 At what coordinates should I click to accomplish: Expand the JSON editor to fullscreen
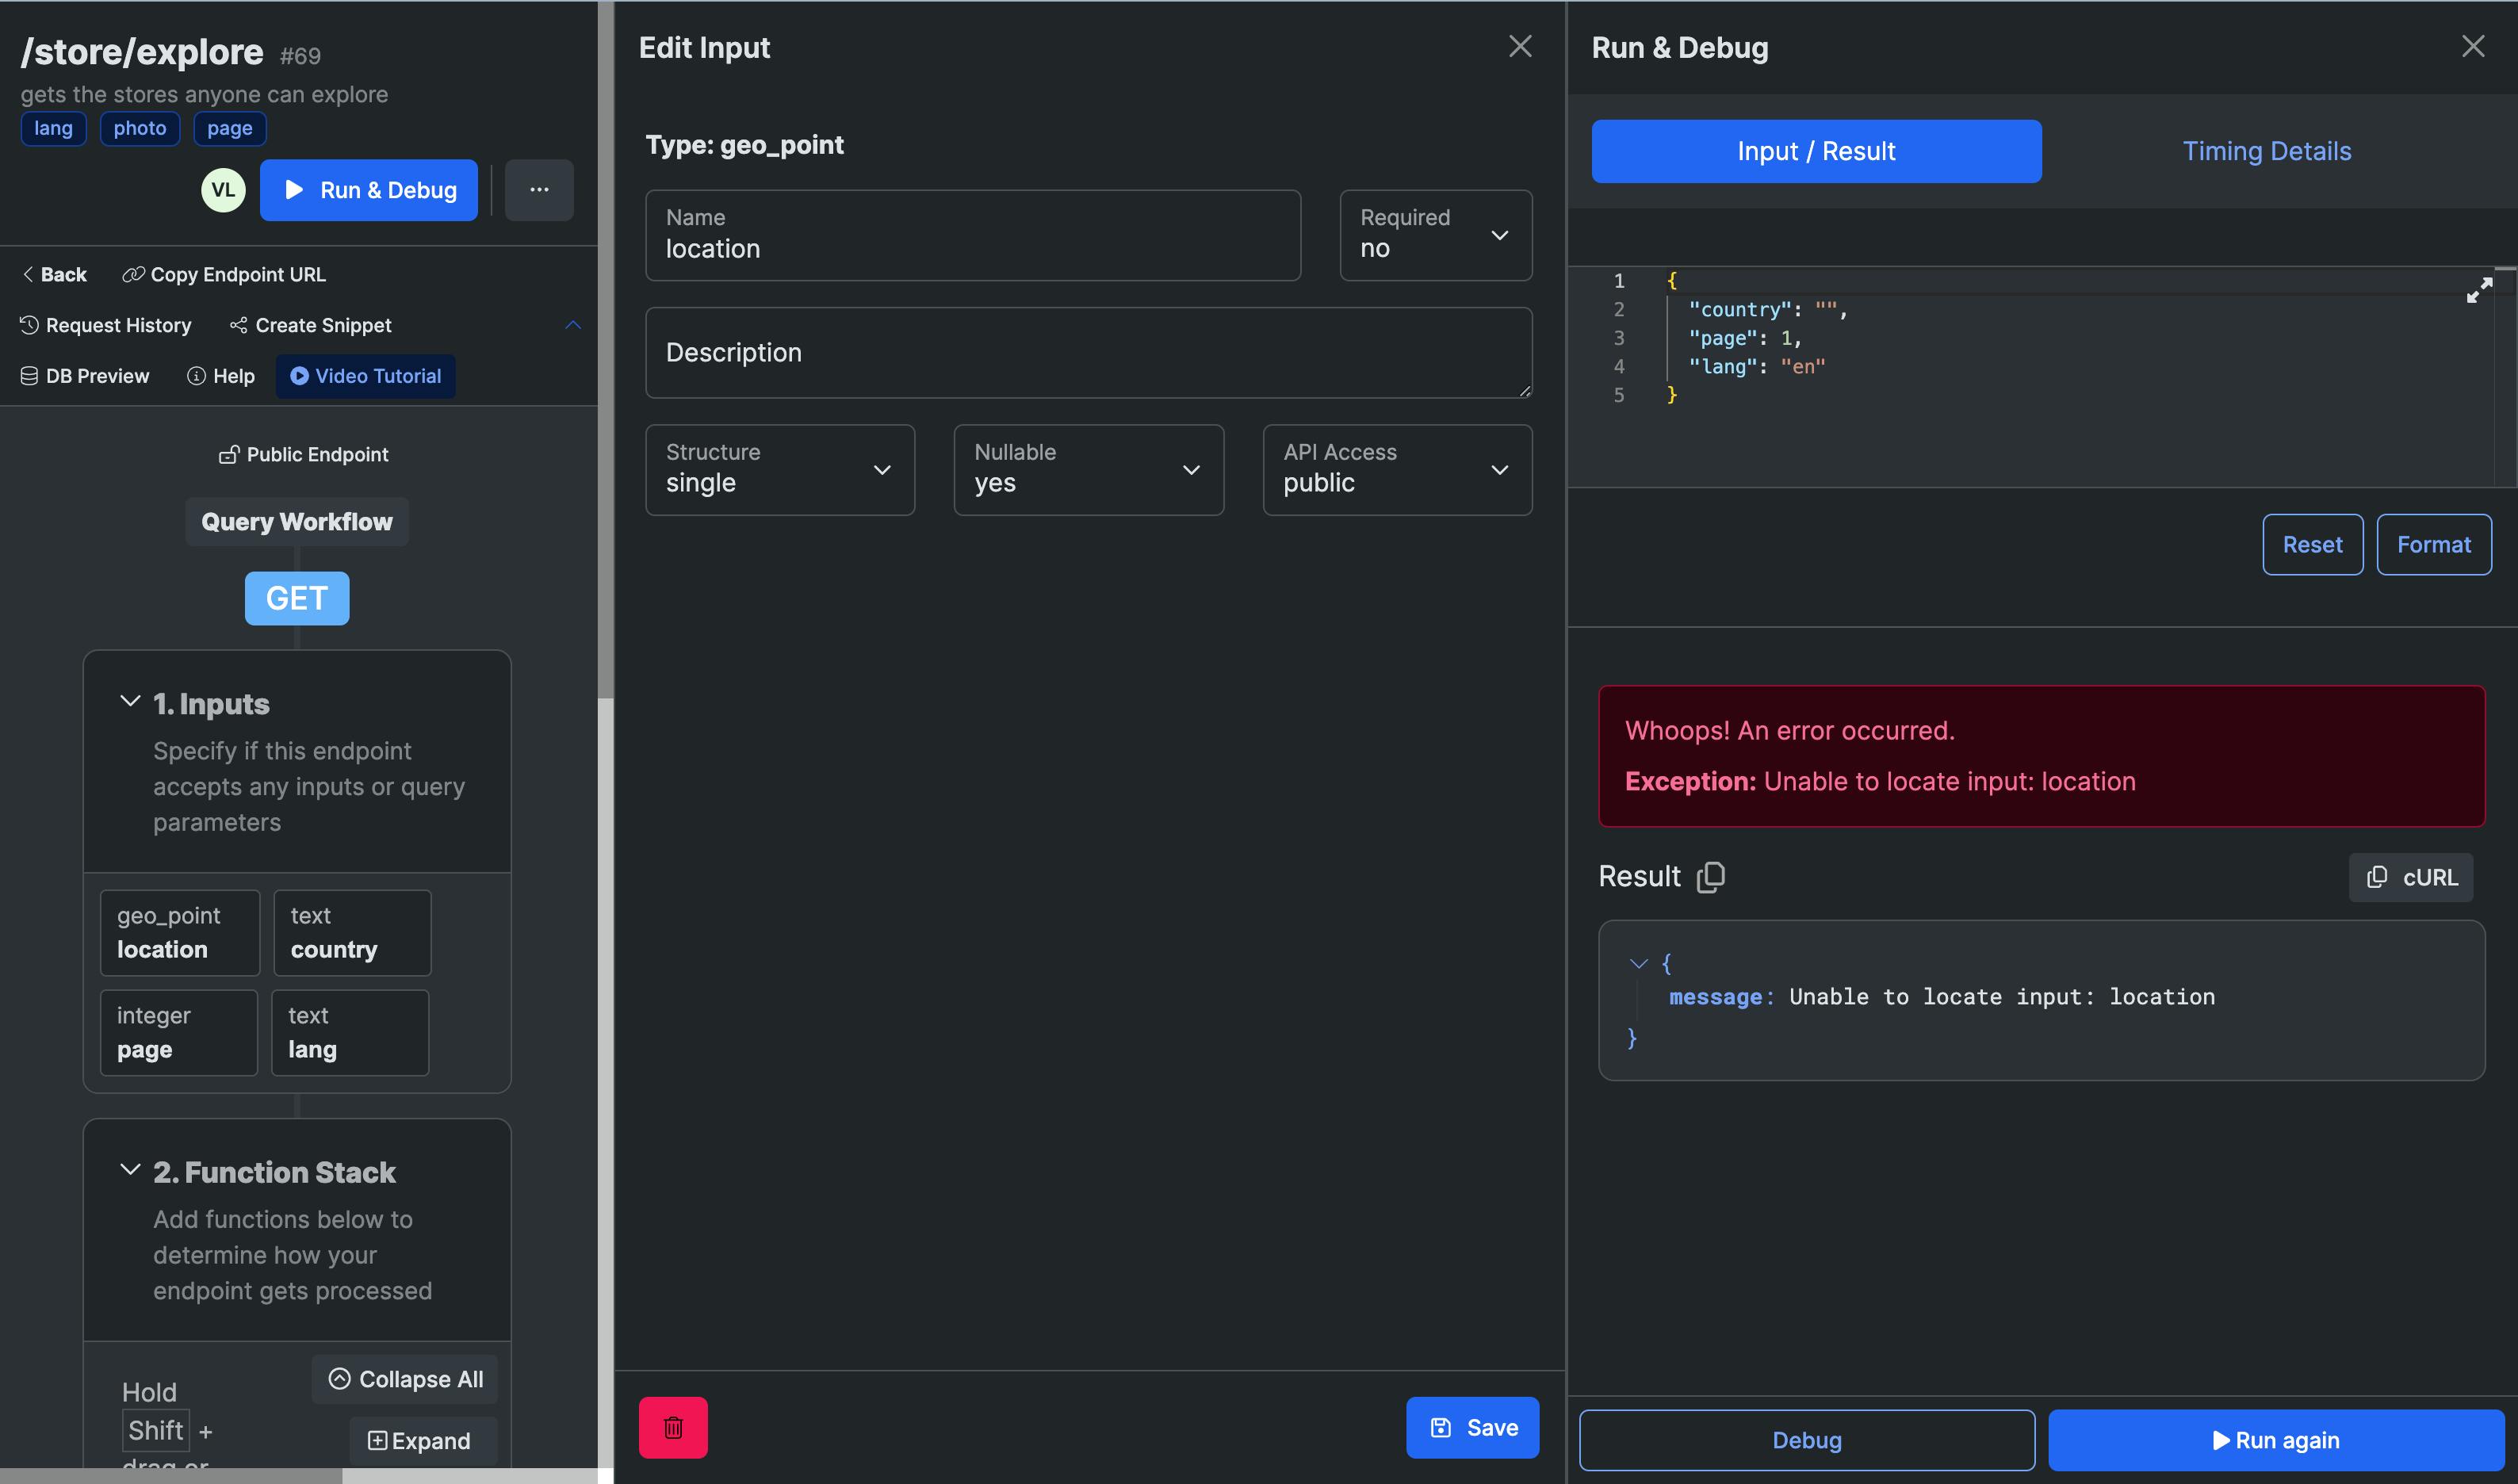coord(2479,290)
